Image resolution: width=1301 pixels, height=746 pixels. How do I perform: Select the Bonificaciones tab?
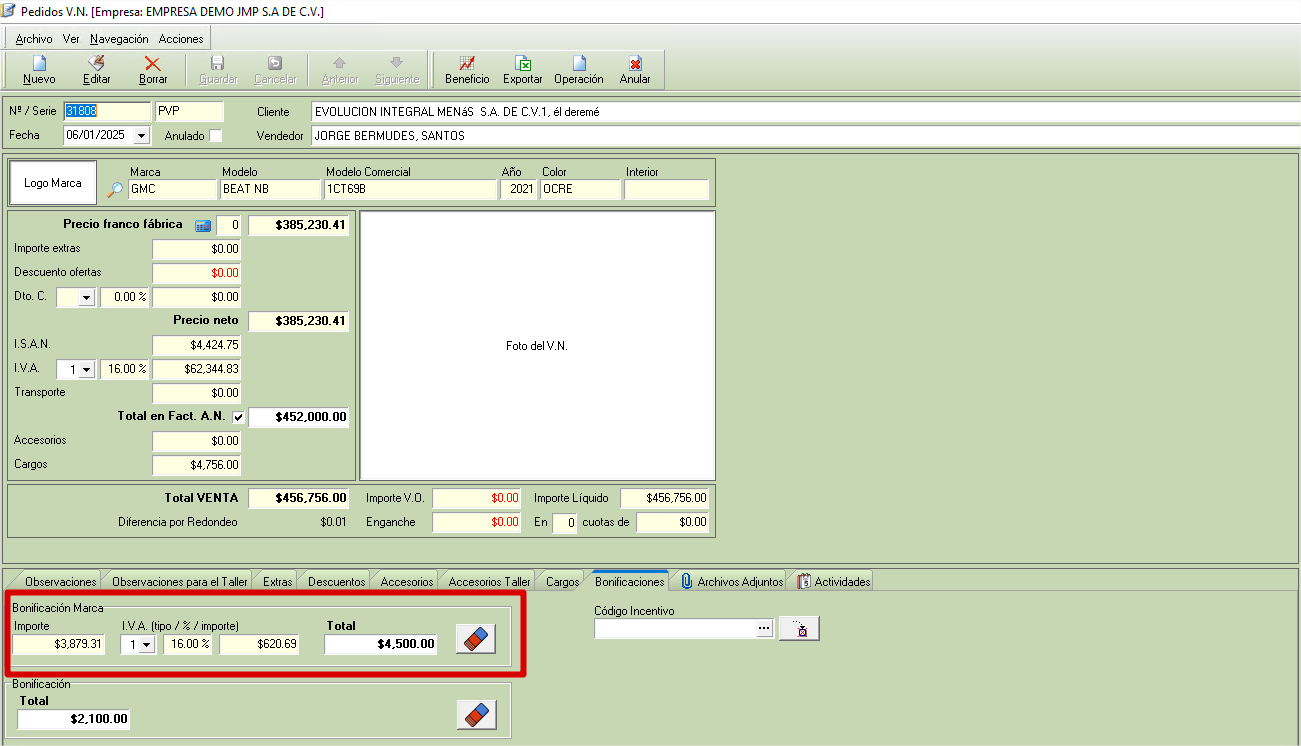tap(629, 581)
